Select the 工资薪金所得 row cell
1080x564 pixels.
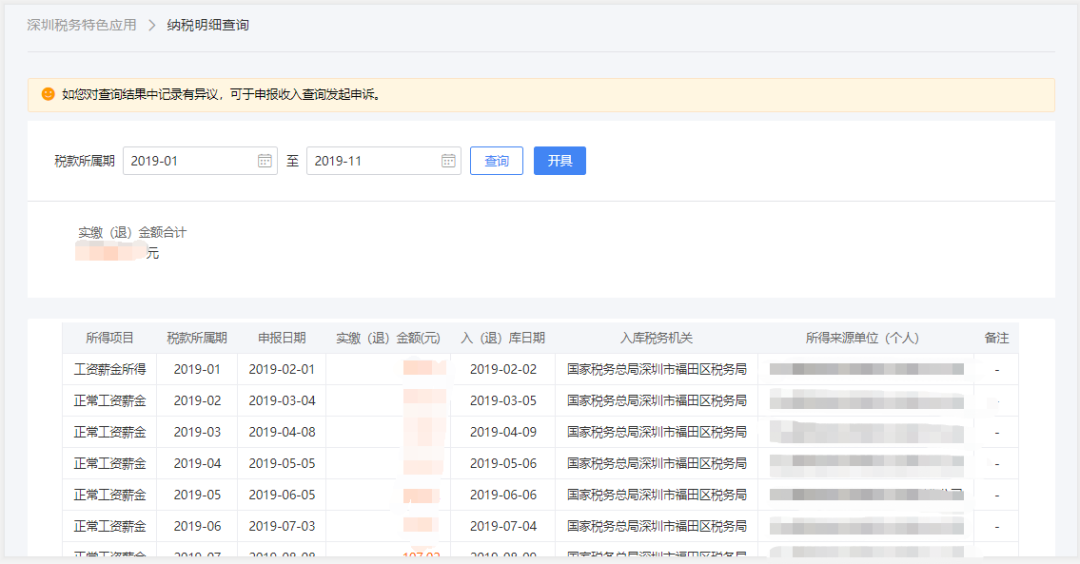point(110,369)
